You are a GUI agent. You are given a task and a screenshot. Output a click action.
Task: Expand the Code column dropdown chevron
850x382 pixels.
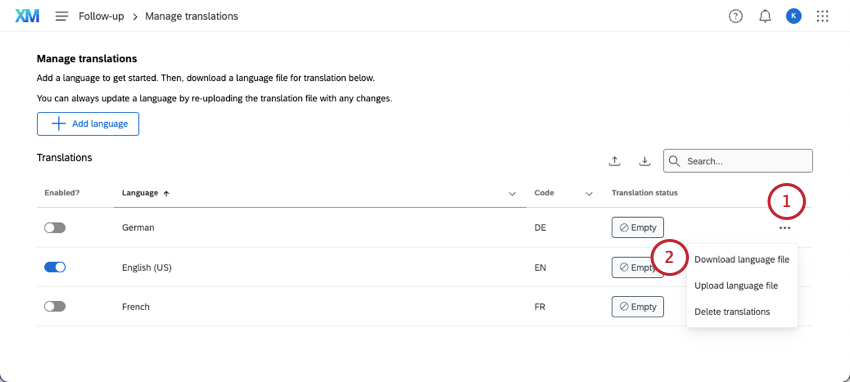[589, 193]
